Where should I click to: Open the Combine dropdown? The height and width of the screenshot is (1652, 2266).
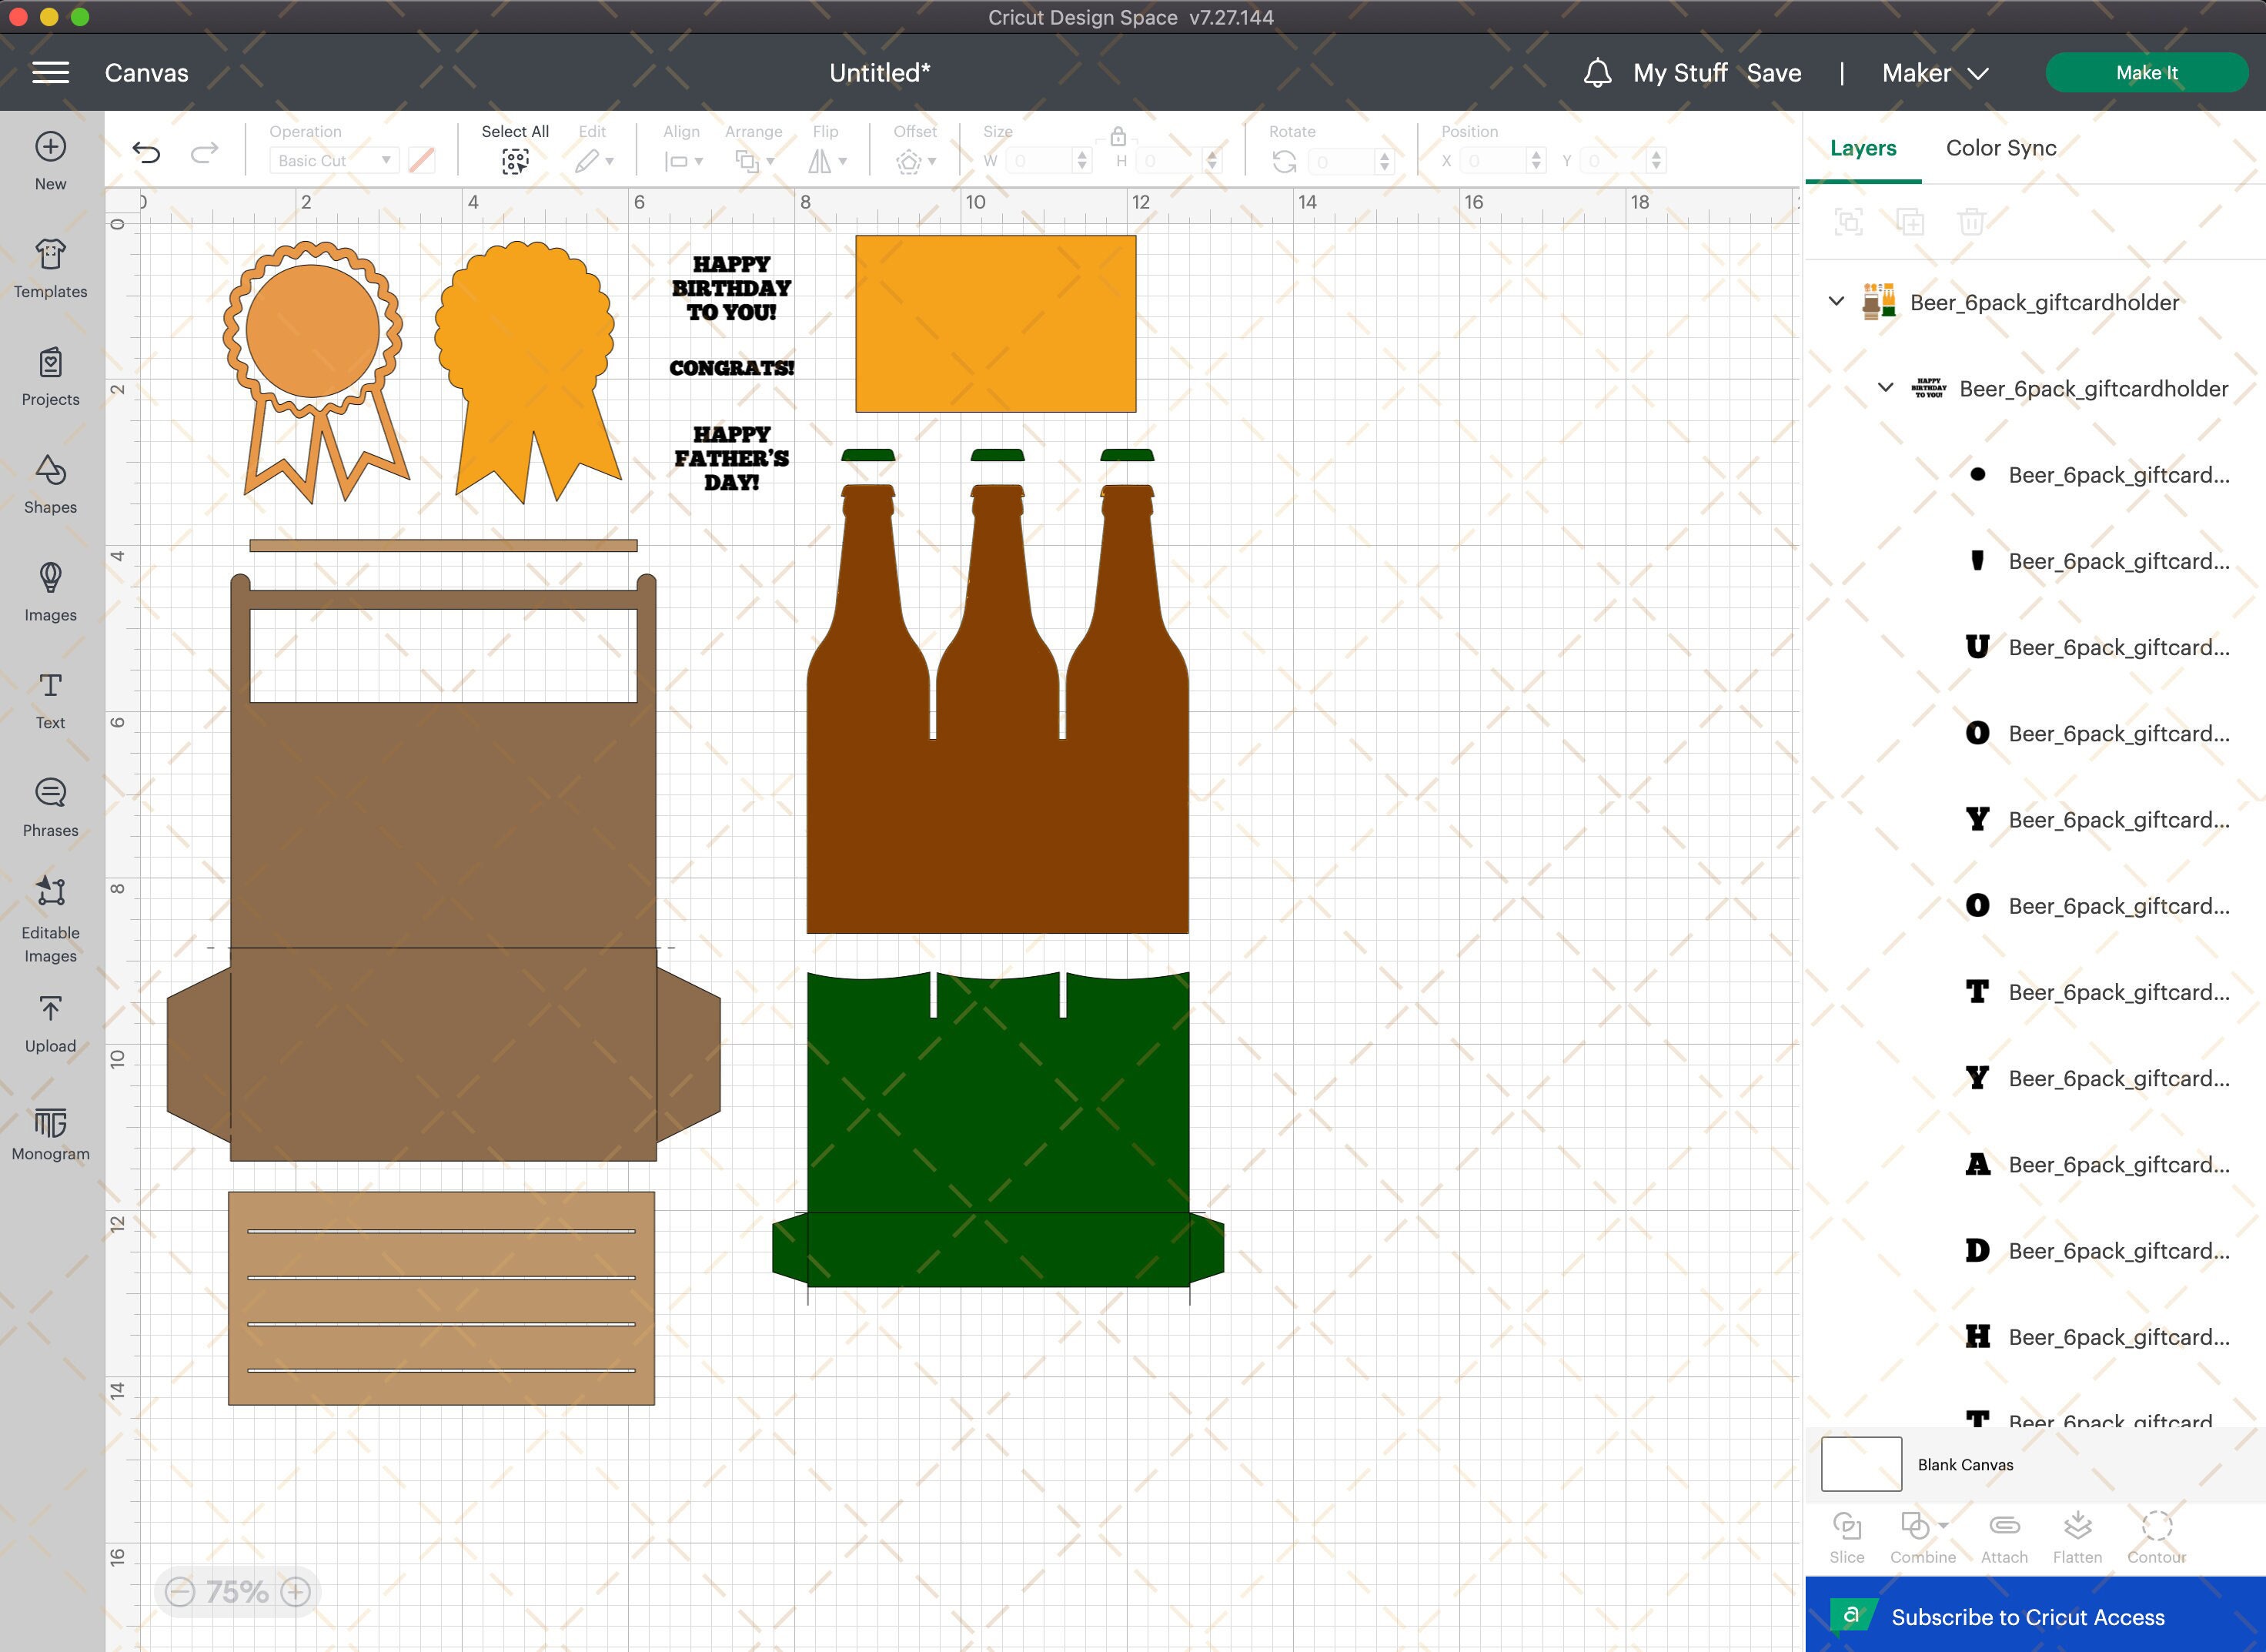(1922, 1538)
